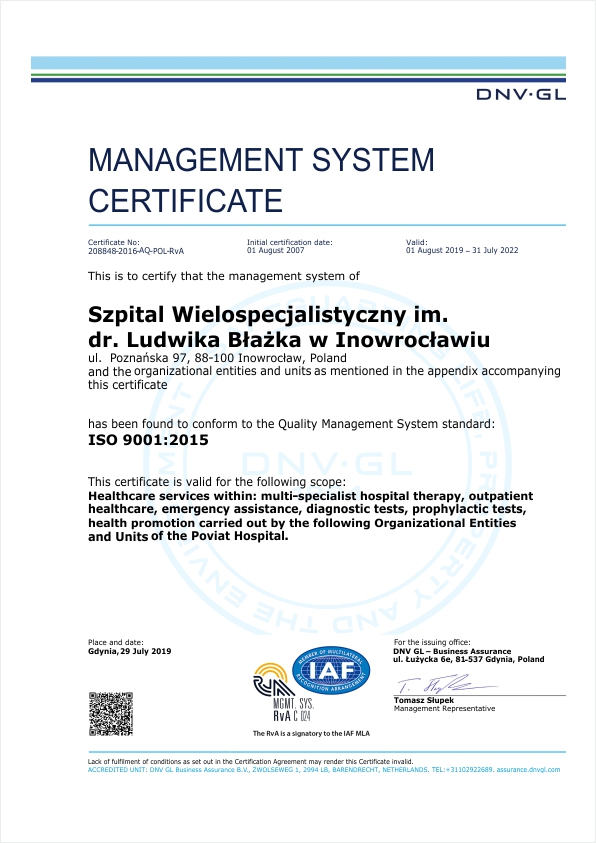Select 'ul. Łużycka 6e, 81-537 Gdynia, Poland'
This screenshot has height=843, width=596.
click(469, 659)
